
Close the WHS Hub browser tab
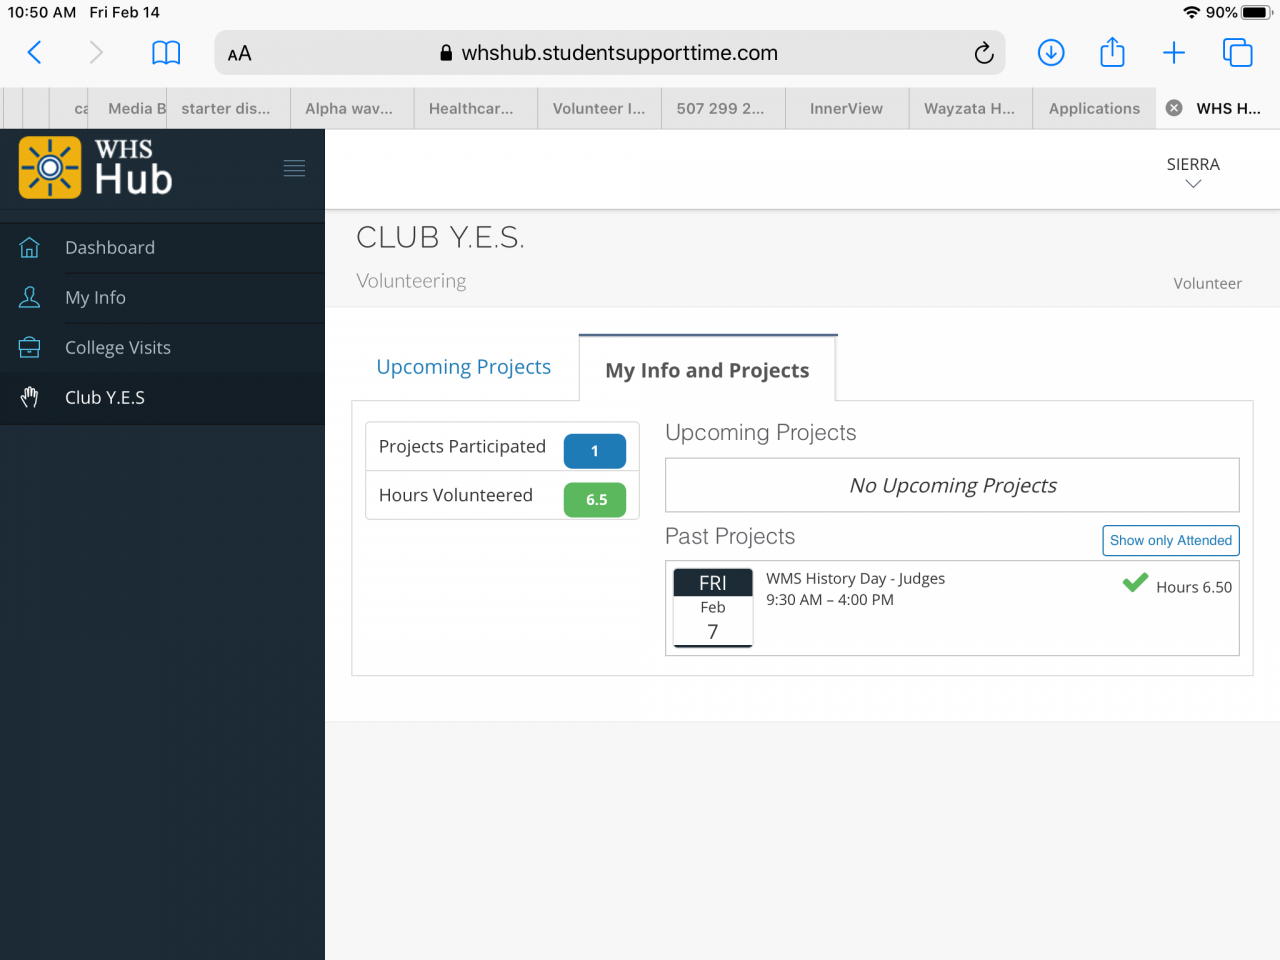(1174, 108)
